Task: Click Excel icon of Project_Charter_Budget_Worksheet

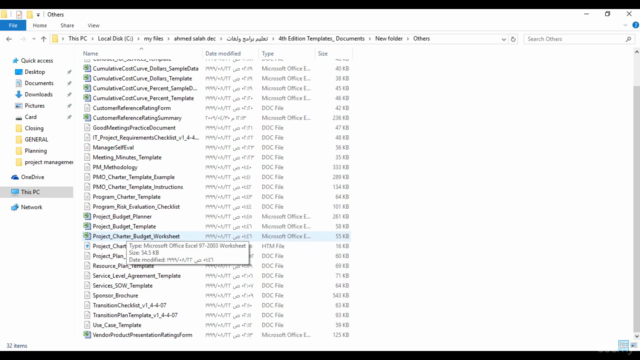Action: point(87,236)
